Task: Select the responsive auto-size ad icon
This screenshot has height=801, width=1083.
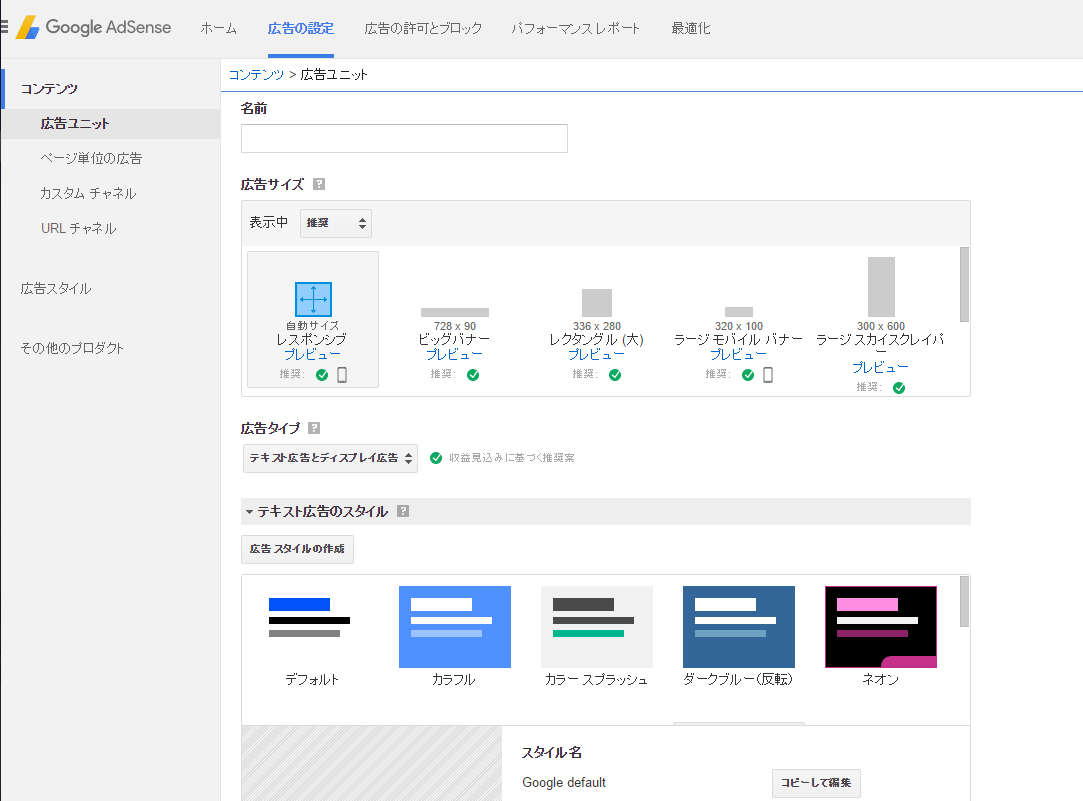Action: pos(313,299)
